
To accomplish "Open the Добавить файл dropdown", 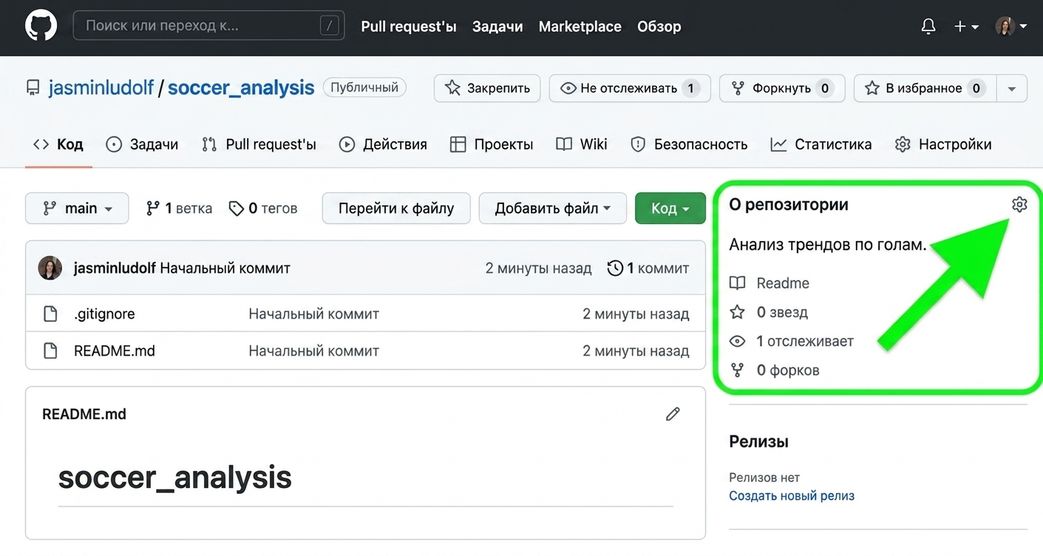I will [552, 208].
